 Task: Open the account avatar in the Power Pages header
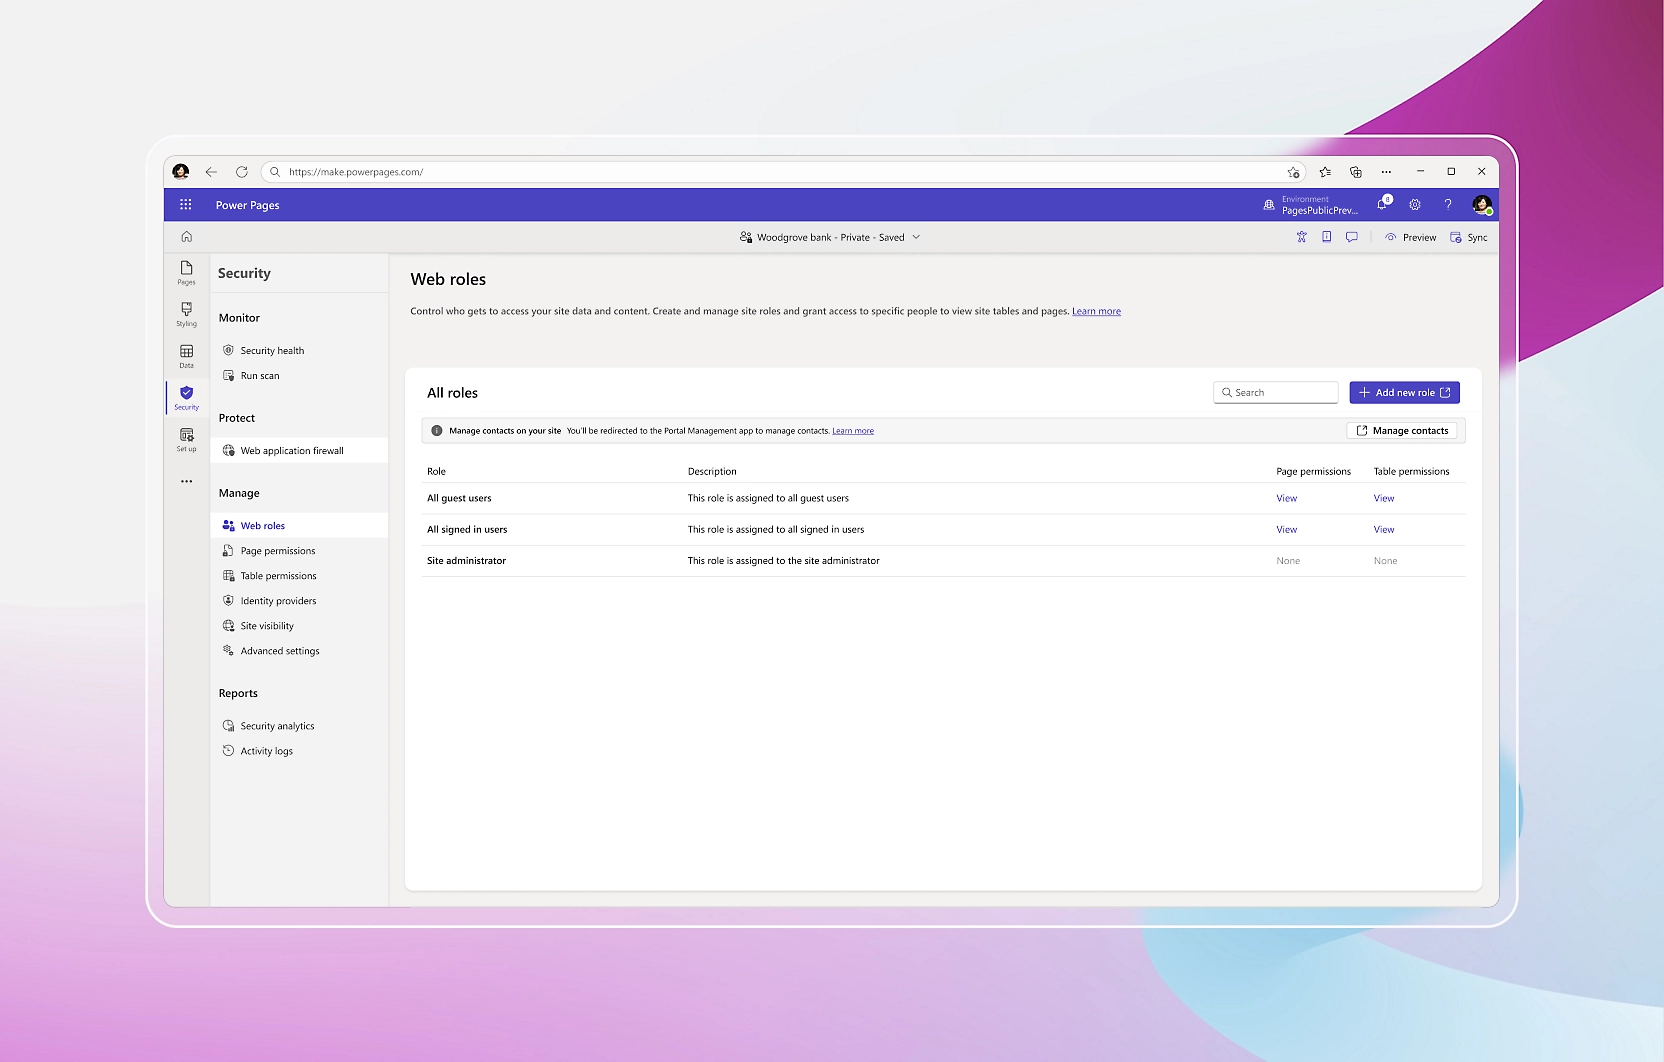pyautogui.click(x=1482, y=205)
